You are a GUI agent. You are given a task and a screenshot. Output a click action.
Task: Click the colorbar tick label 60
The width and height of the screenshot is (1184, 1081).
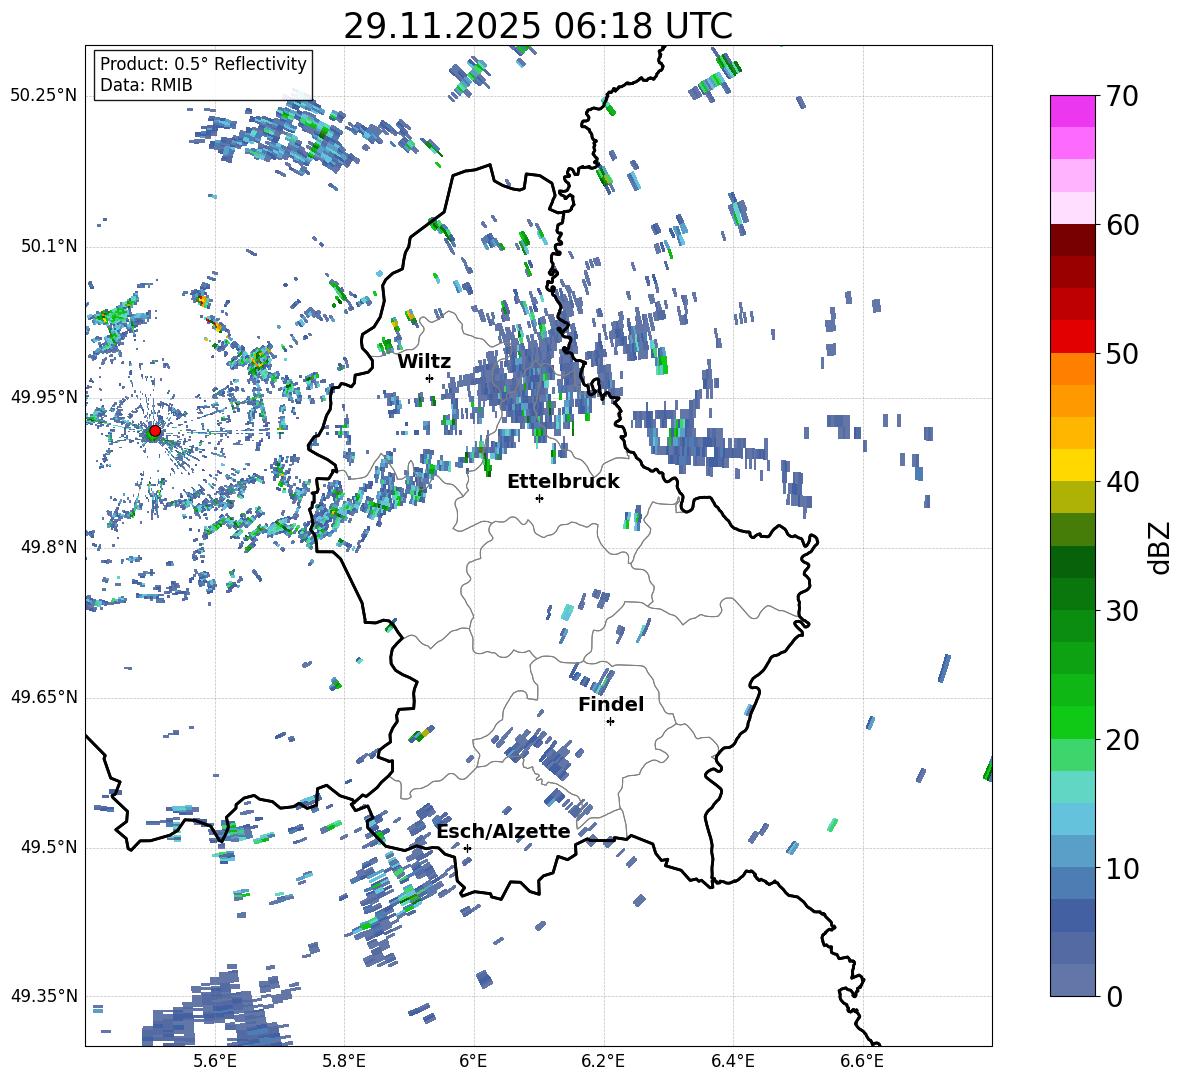click(x=1122, y=224)
